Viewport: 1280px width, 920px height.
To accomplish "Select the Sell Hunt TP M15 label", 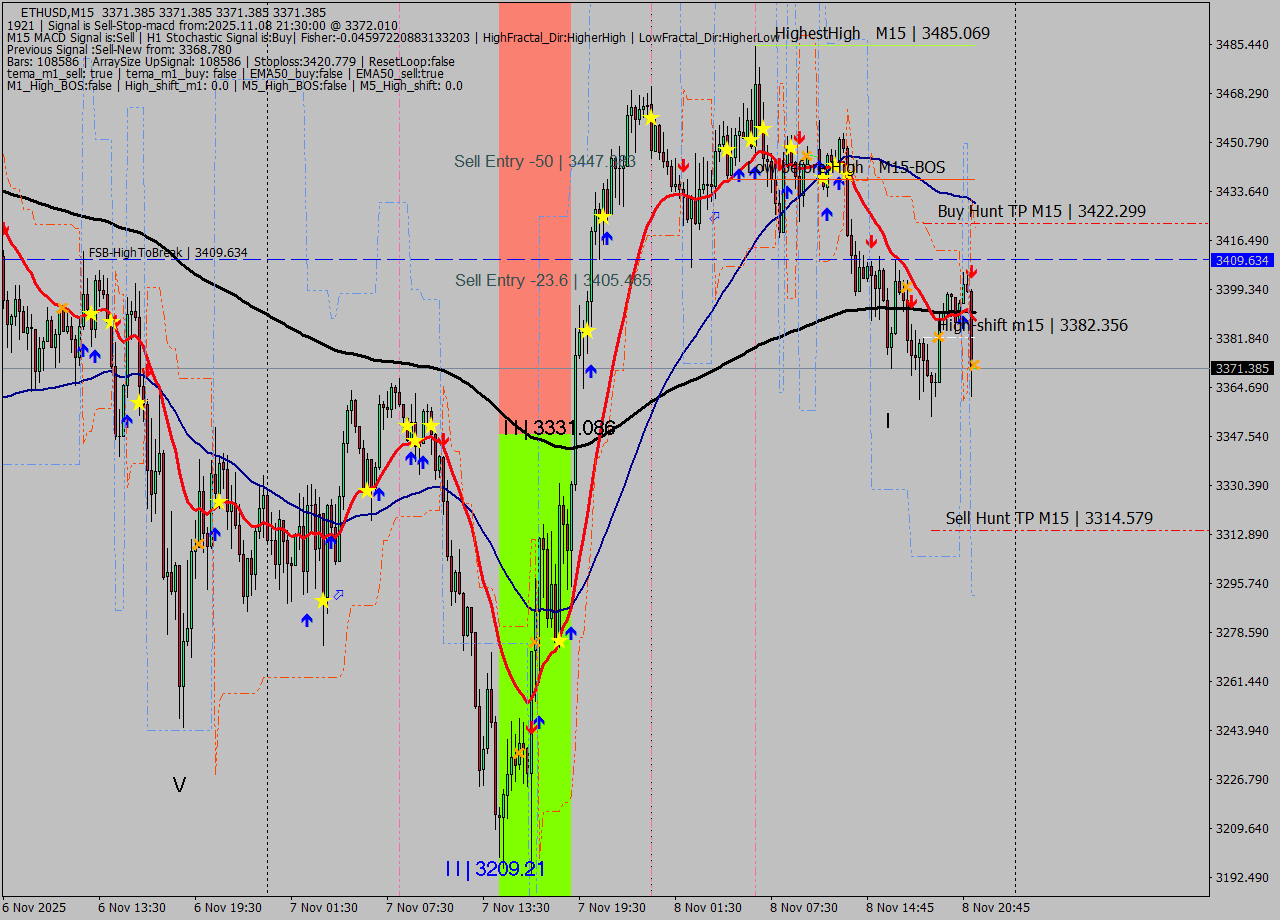I will [x=1048, y=518].
